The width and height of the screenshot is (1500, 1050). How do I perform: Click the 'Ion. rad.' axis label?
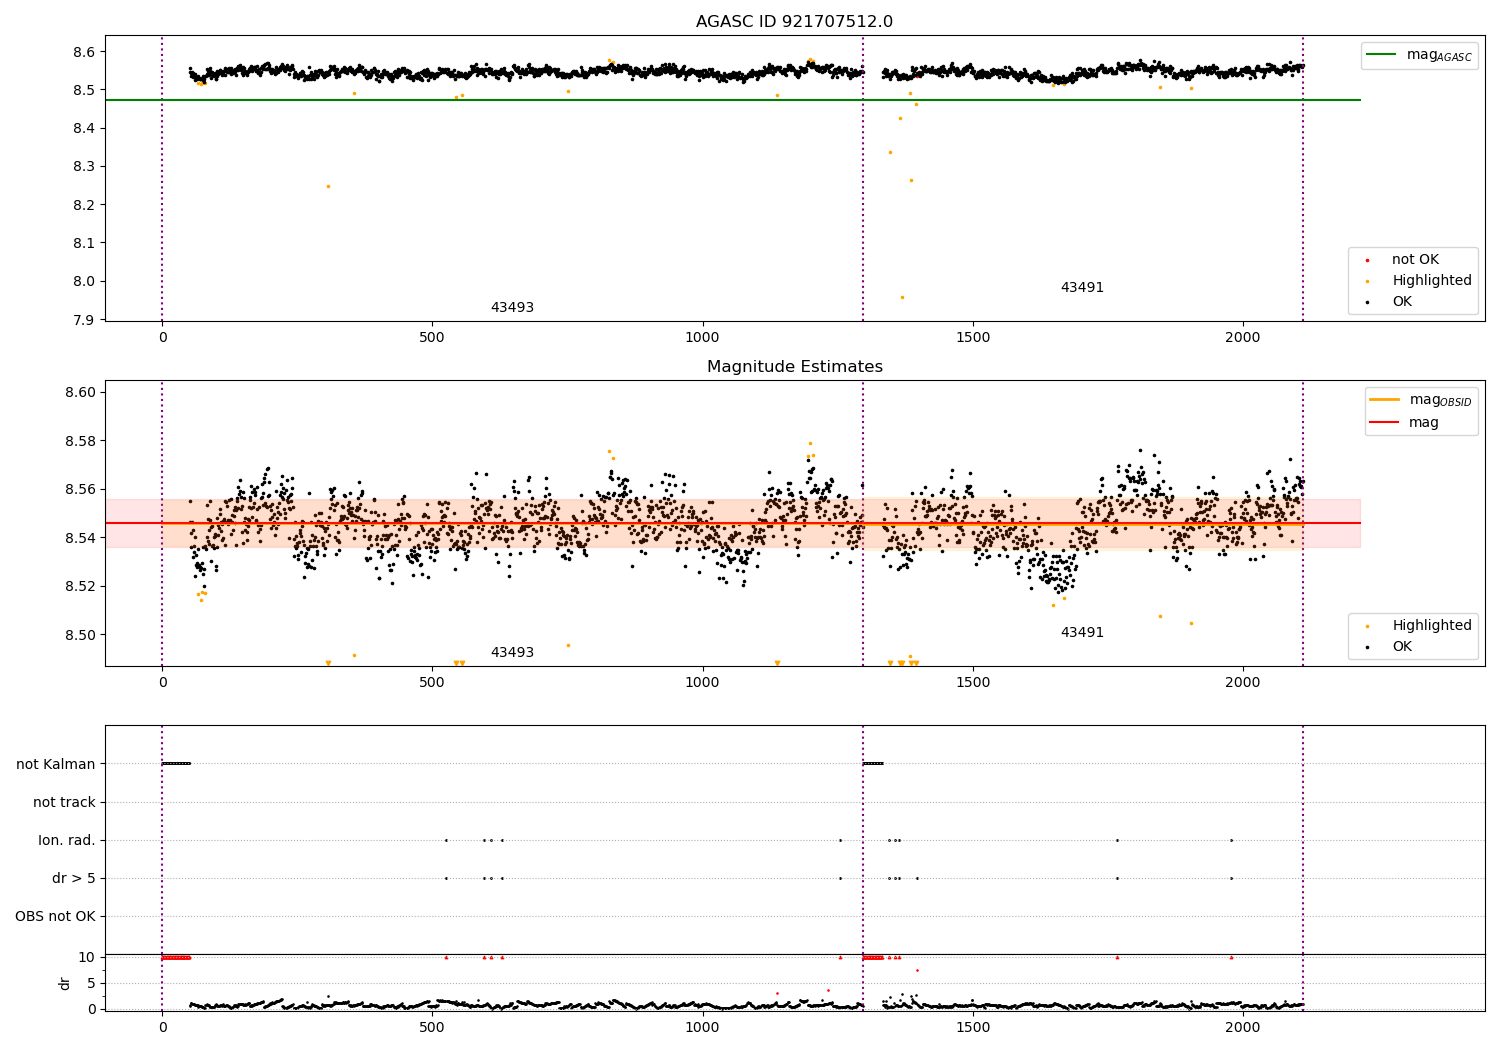pos(67,841)
